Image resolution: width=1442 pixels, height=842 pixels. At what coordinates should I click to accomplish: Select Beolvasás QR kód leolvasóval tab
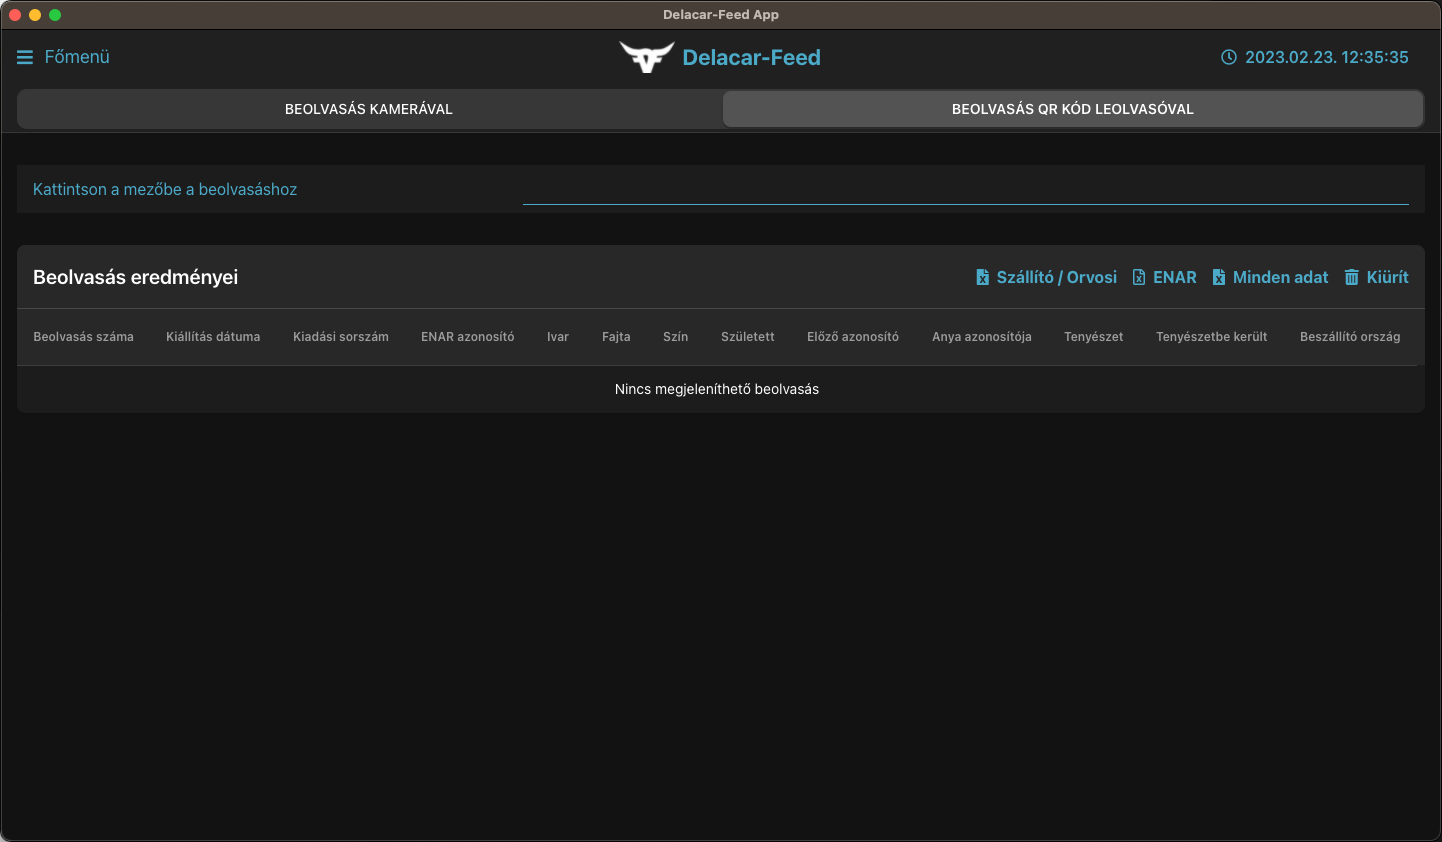[1072, 109]
